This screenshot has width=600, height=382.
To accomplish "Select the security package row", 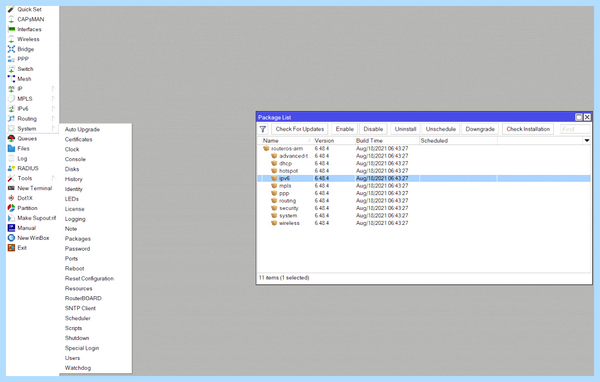I will click(424, 208).
